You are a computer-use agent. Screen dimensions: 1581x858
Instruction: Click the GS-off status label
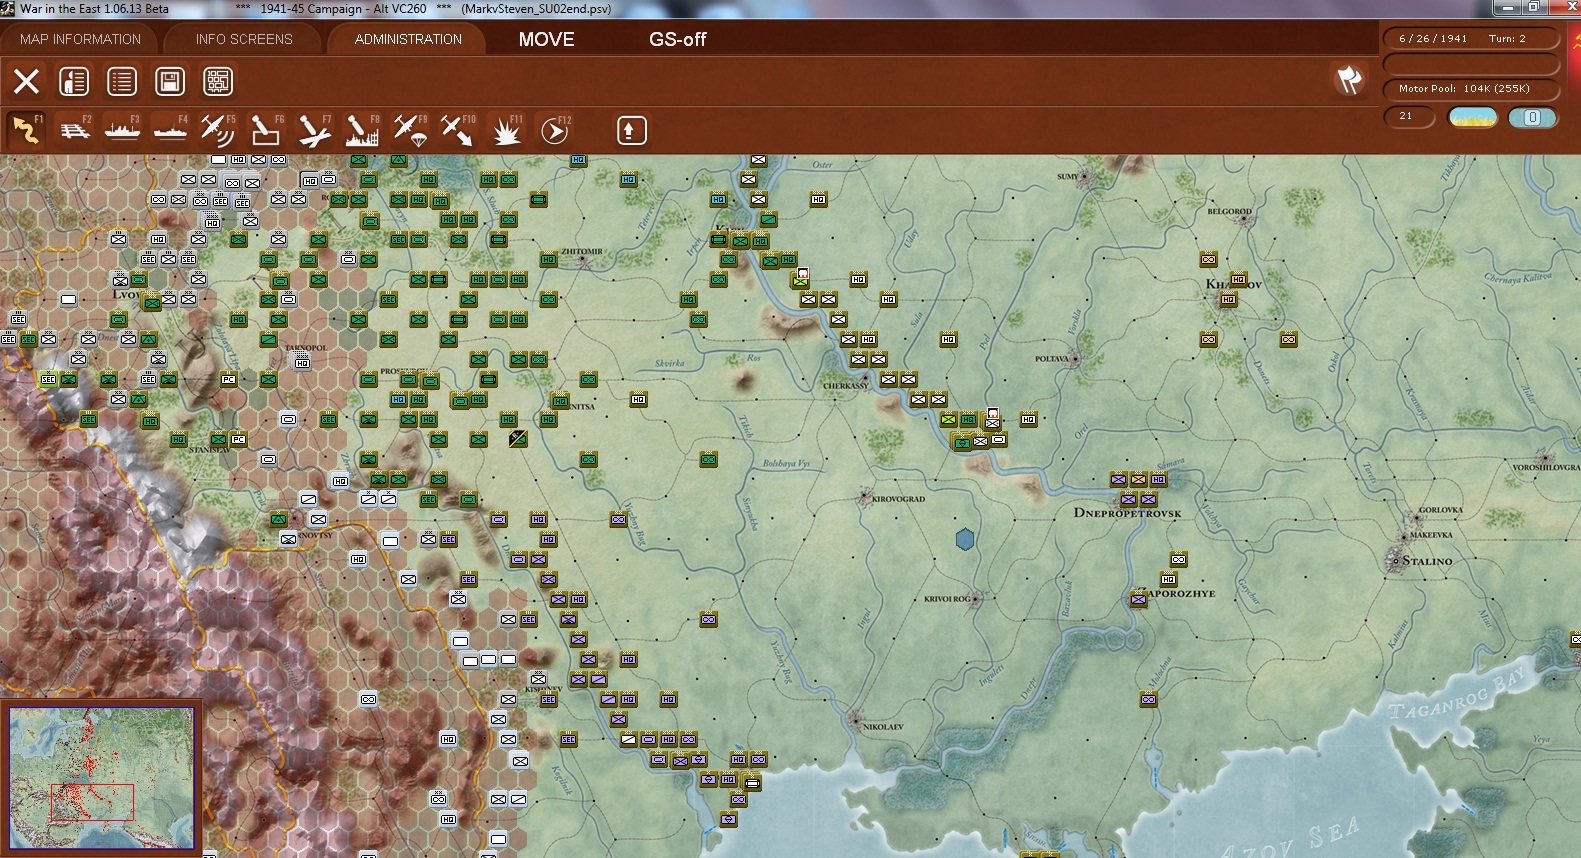pos(678,39)
